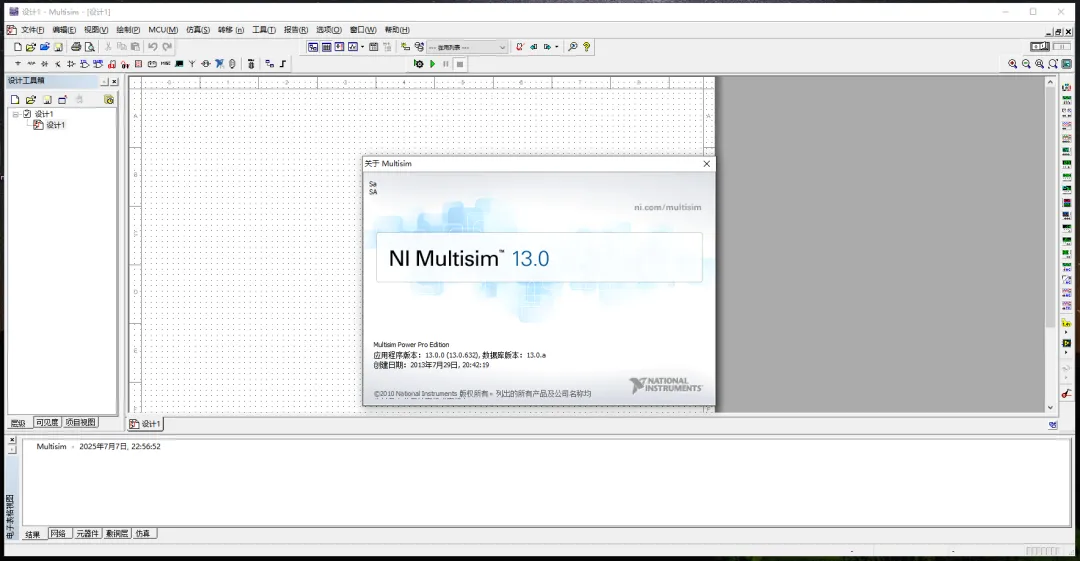Place a basic resistor component

coord(31,63)
